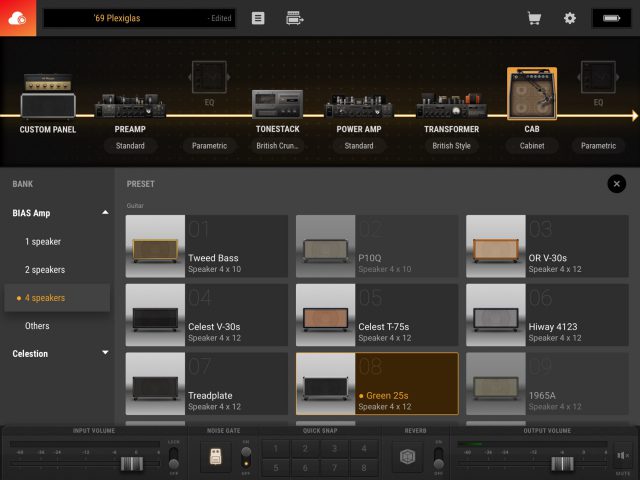Click the amp export icon

pyautogui.click(x=295, y=18)
